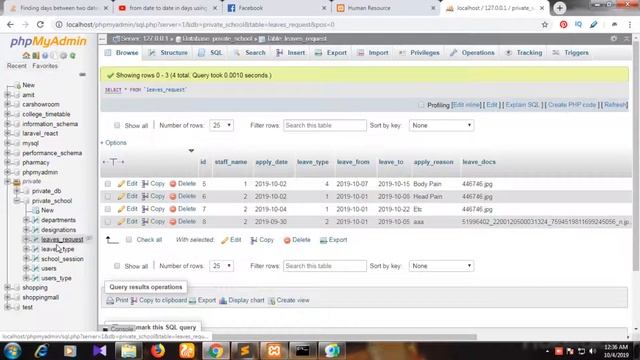Switch to the Structure tab
This screenshot has height=360, width=640.
168,53
